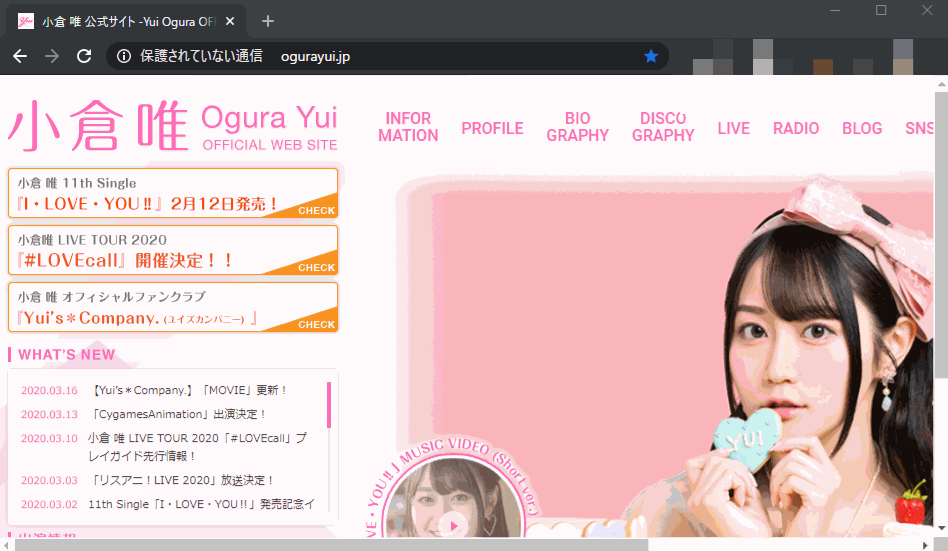
Task: Click the right arrow of horizontal scrollbar
Action: [x=925, y=546]
